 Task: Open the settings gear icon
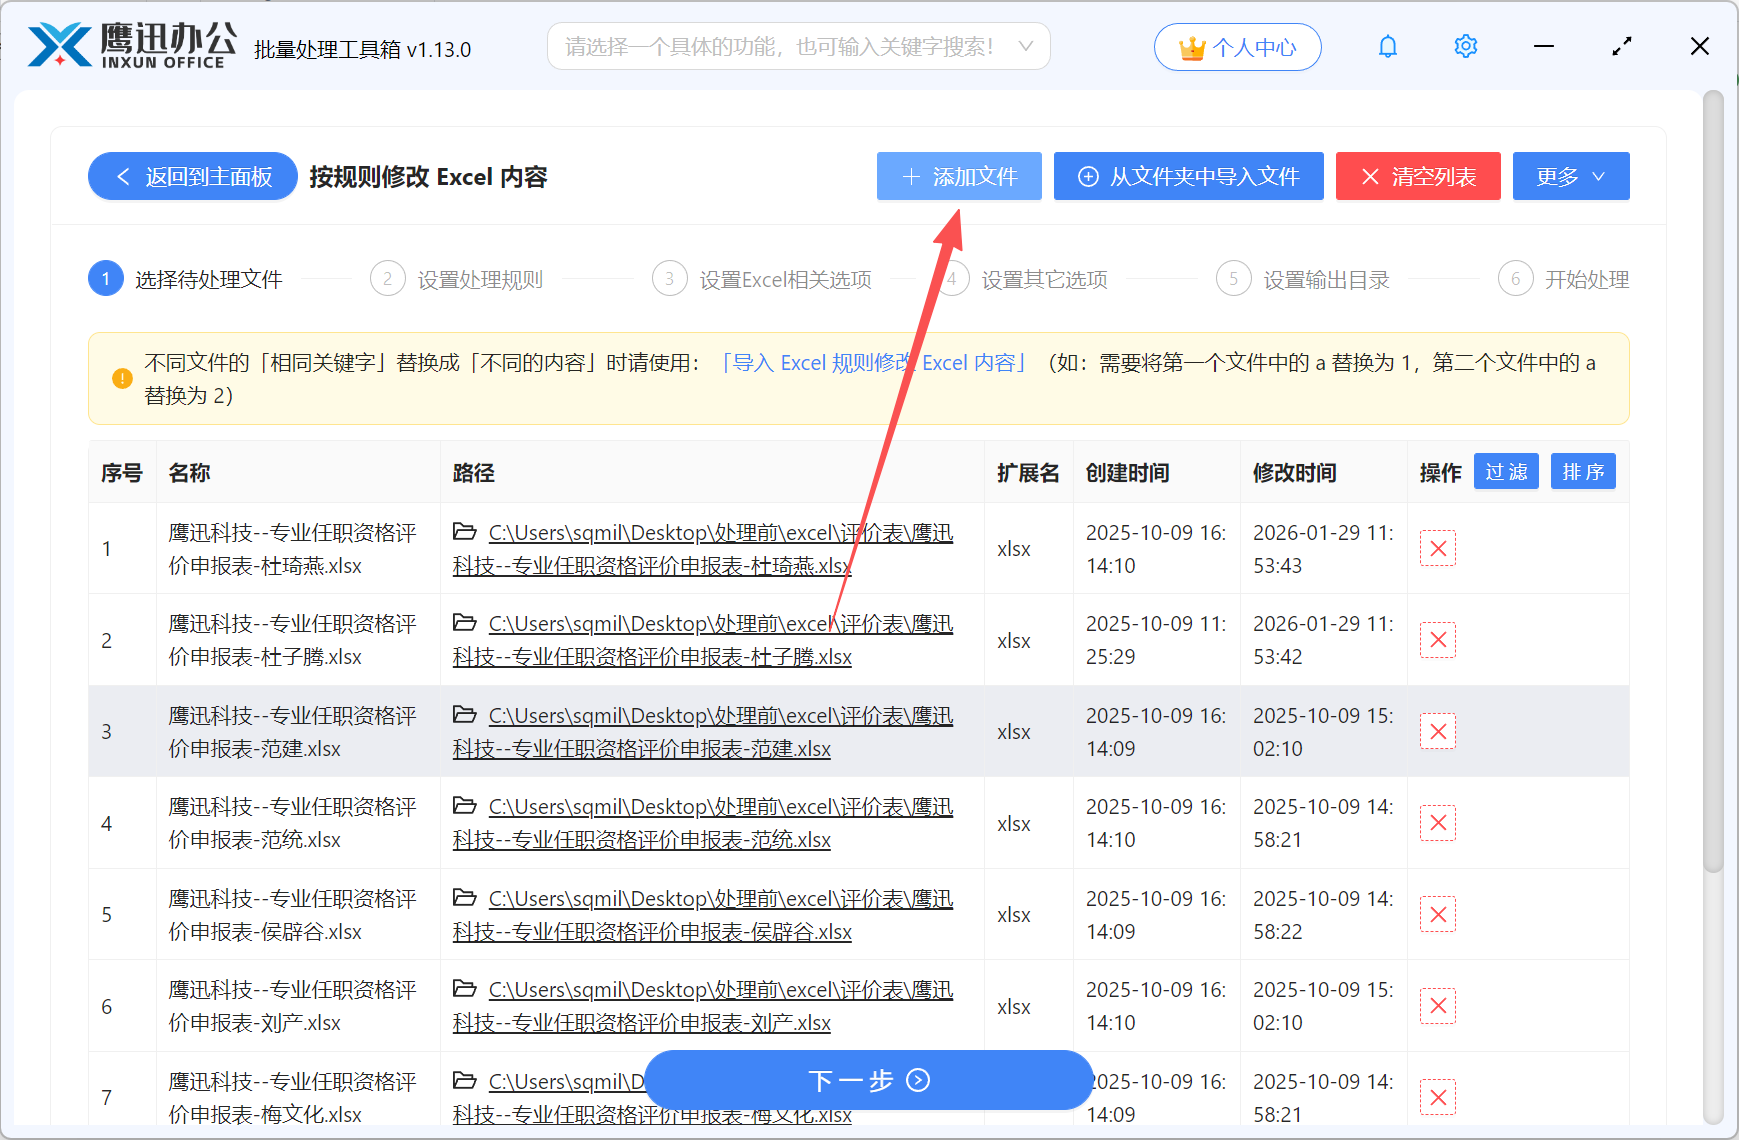point(1465,46)
